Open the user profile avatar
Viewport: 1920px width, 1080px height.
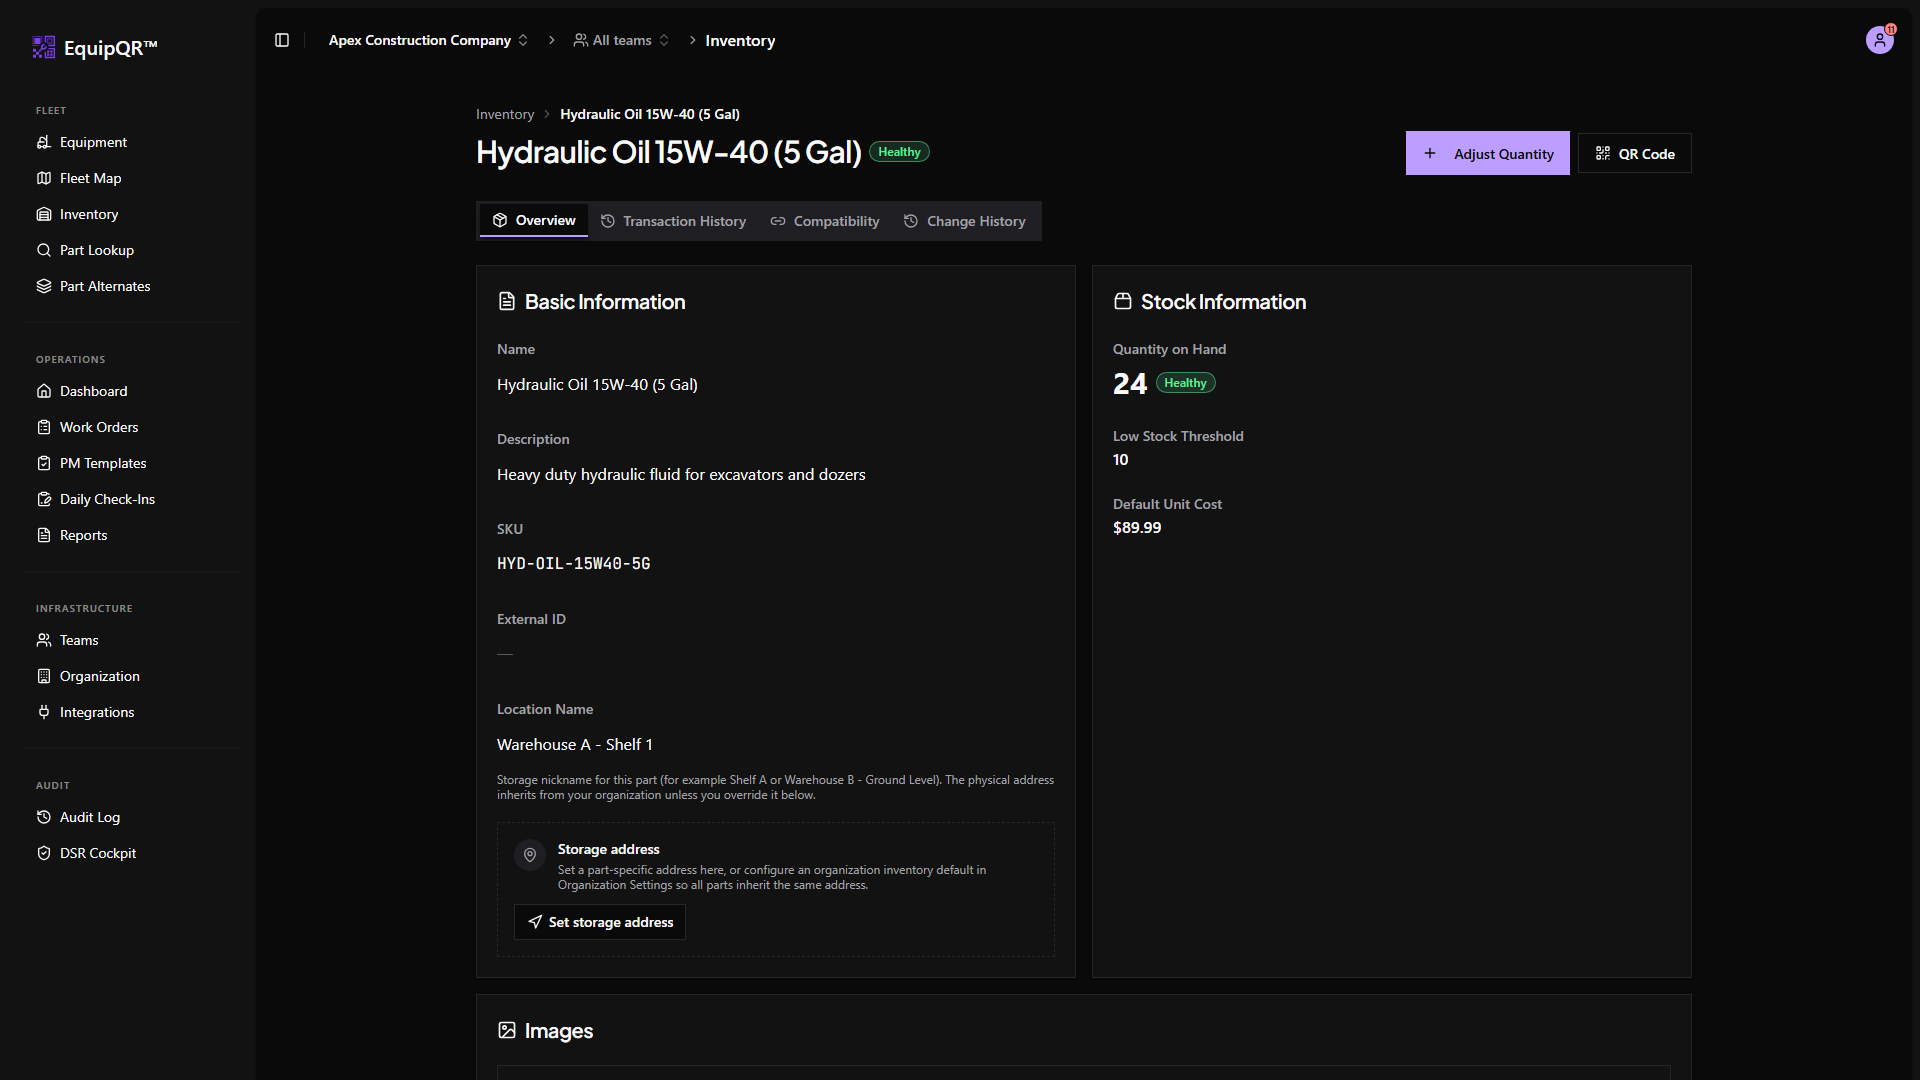1879,41
